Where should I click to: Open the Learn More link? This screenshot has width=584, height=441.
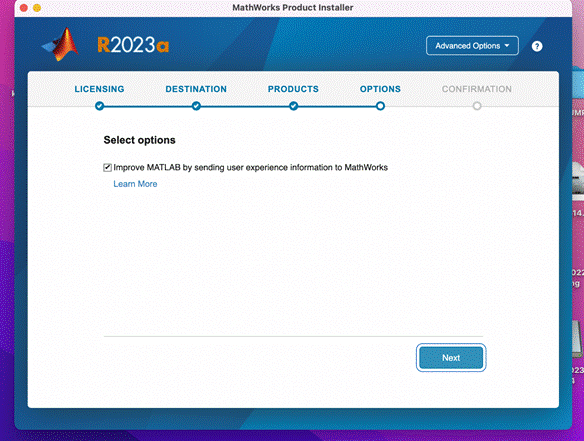point(135,184)
